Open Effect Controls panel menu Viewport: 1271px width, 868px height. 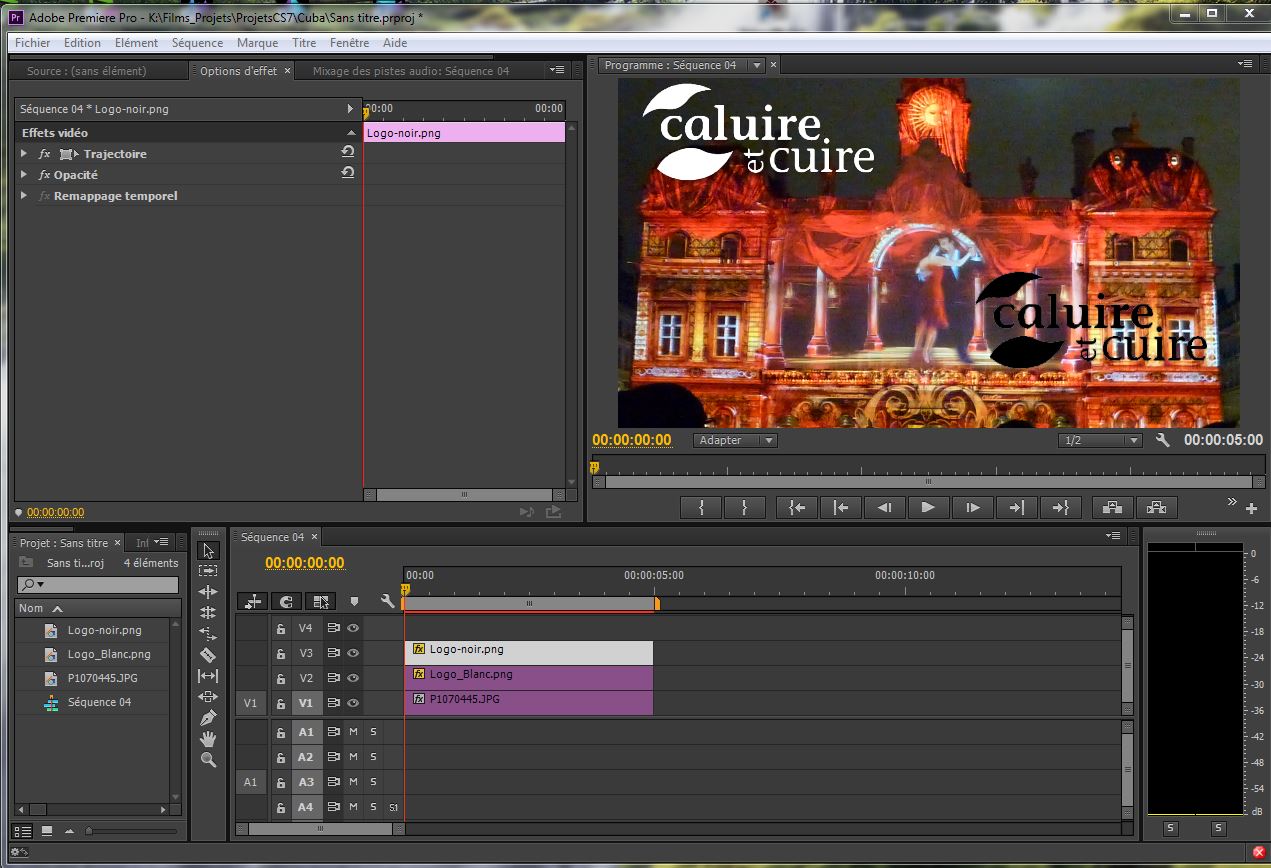557,70
